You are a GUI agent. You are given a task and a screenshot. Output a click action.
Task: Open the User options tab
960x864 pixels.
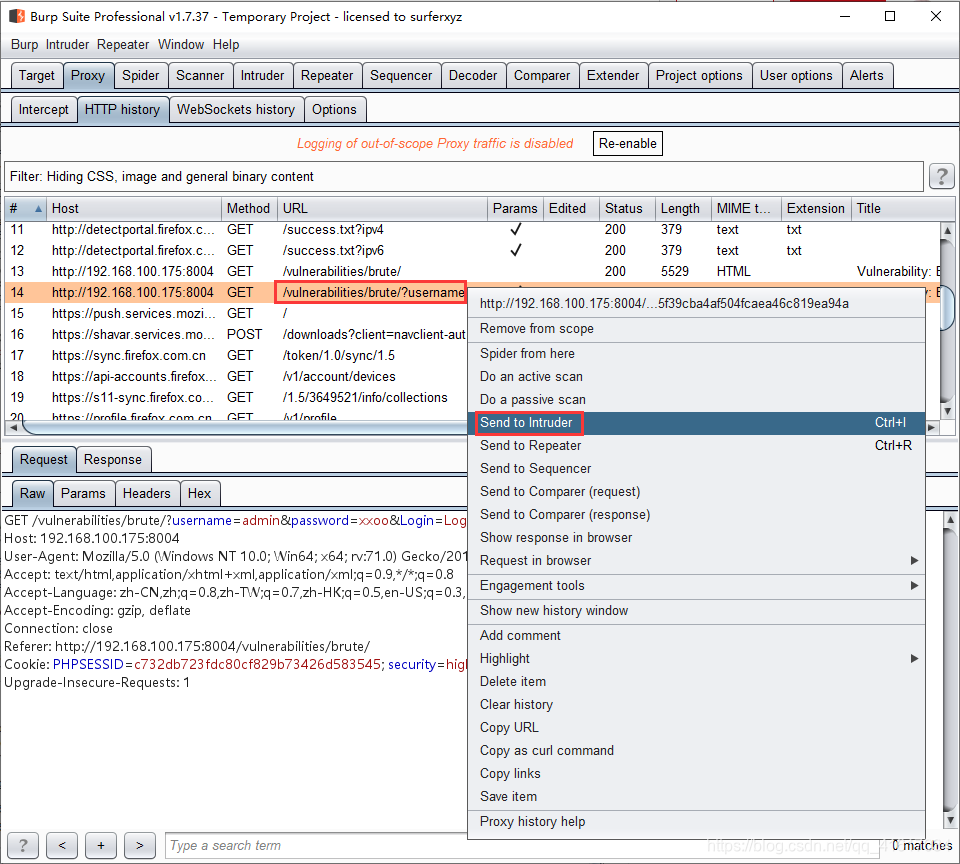796,75
